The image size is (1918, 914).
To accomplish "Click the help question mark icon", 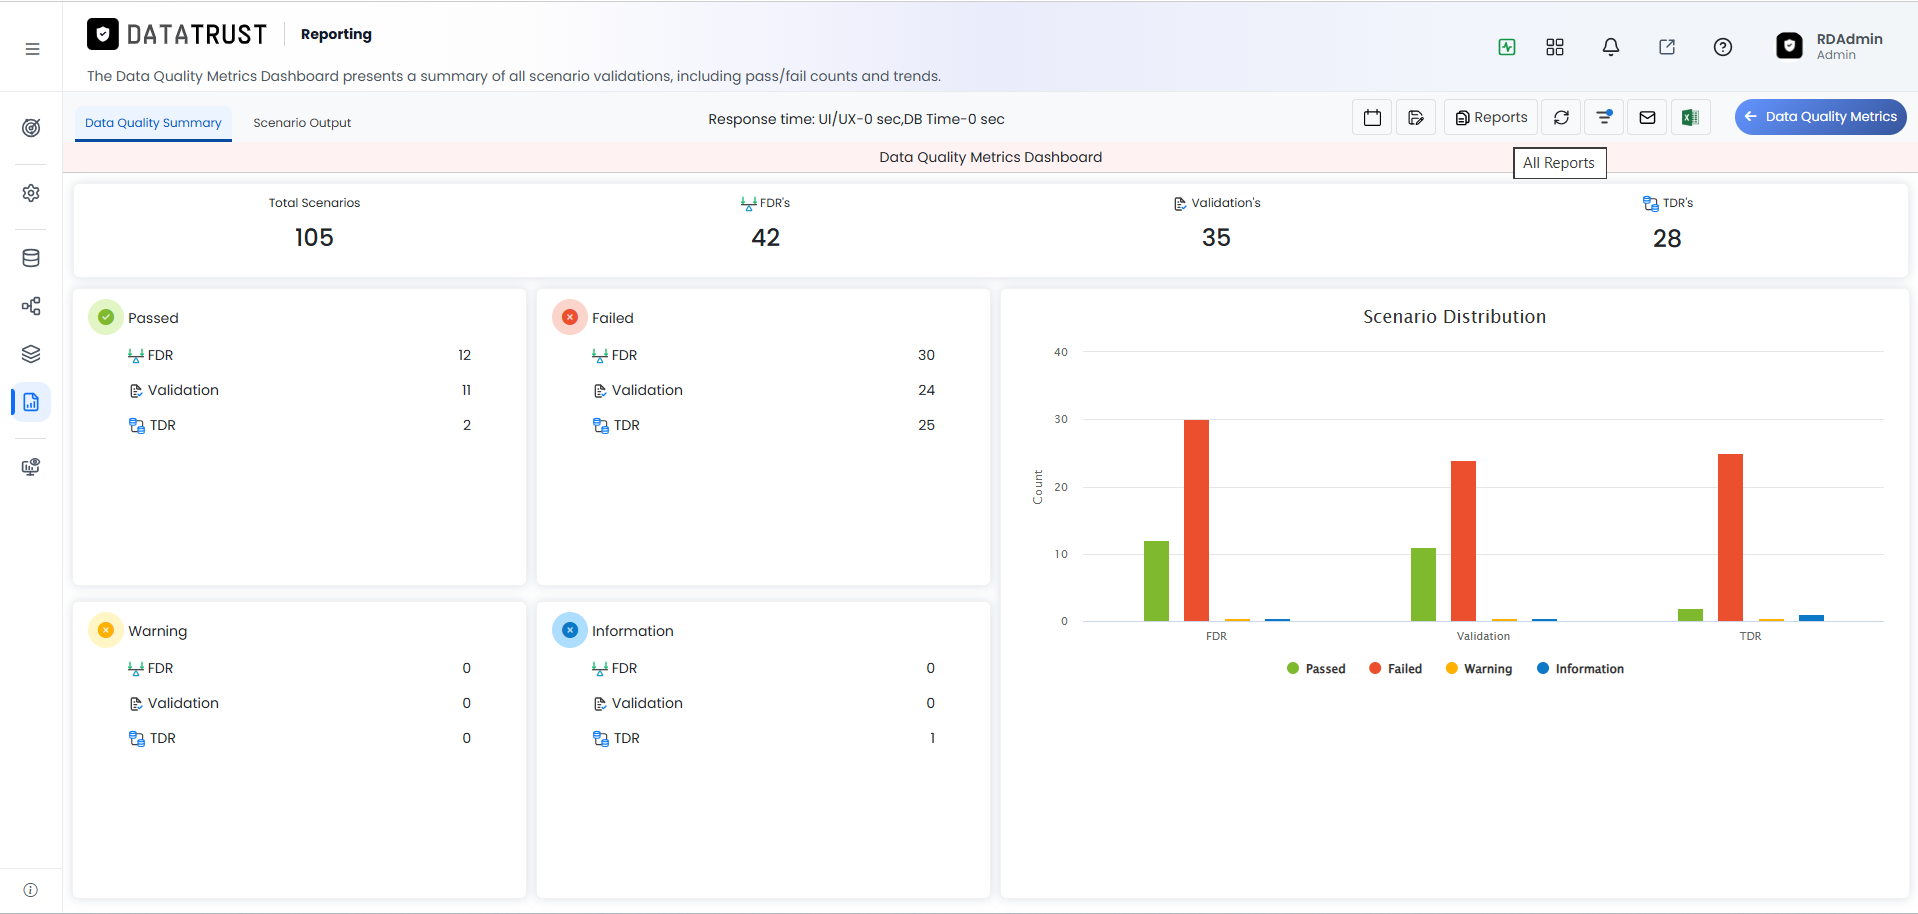I will point(1722,47).
